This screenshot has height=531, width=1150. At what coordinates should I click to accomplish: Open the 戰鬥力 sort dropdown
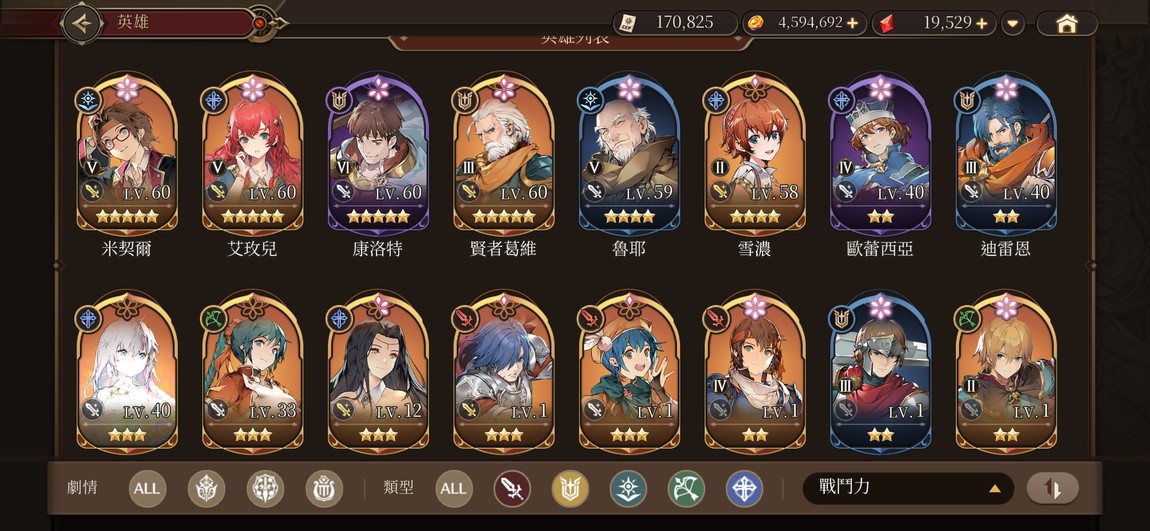click(907, 488)
